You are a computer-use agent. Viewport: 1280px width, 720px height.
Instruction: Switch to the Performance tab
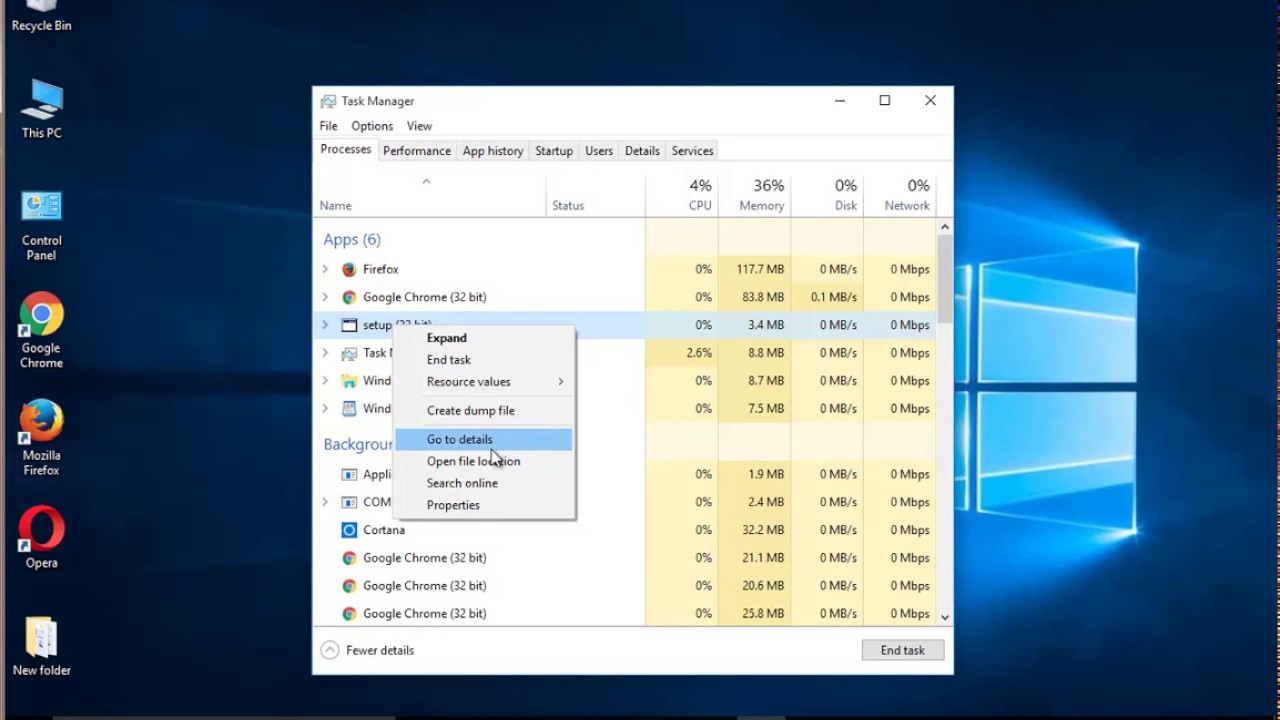click(x=417, y=151)
